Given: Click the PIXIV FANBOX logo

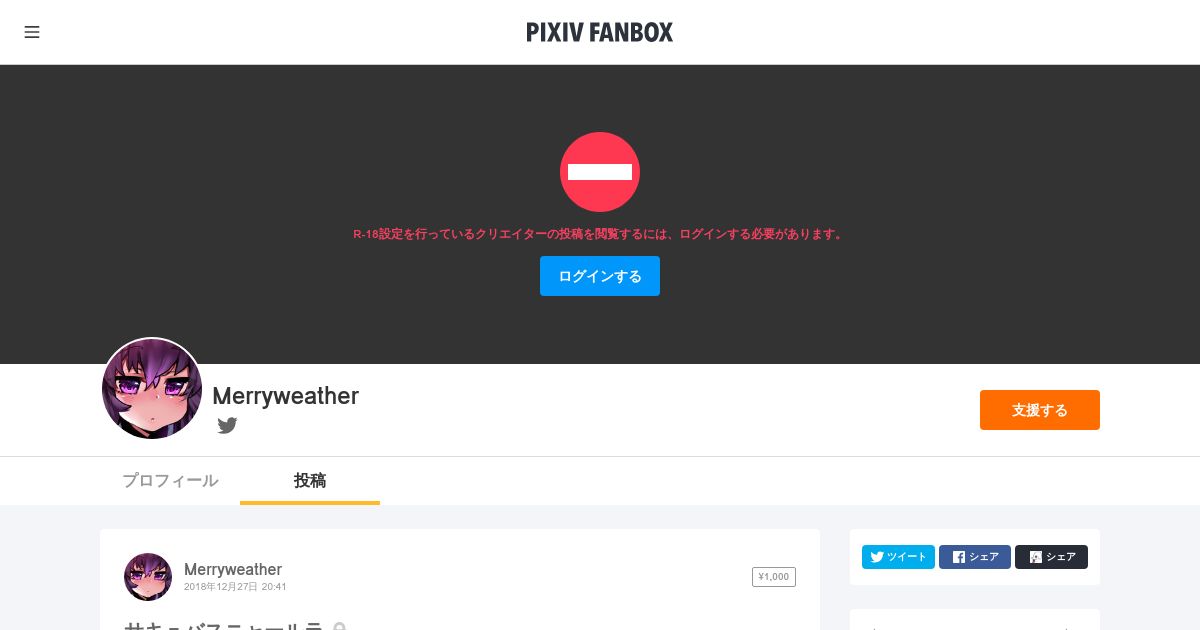Looking at the screenshot, I should pyautogui.click(x=600, y=32).
